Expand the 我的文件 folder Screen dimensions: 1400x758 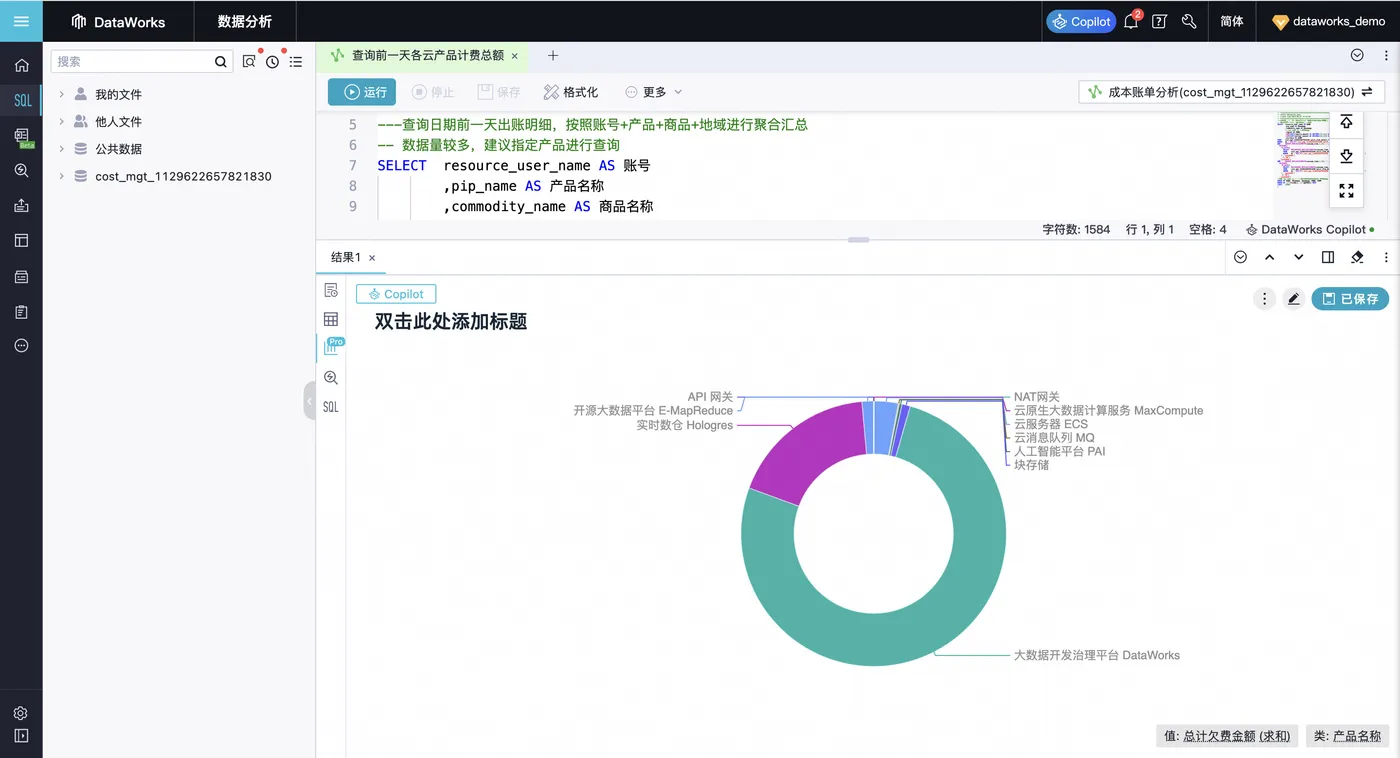coord(61,94)
